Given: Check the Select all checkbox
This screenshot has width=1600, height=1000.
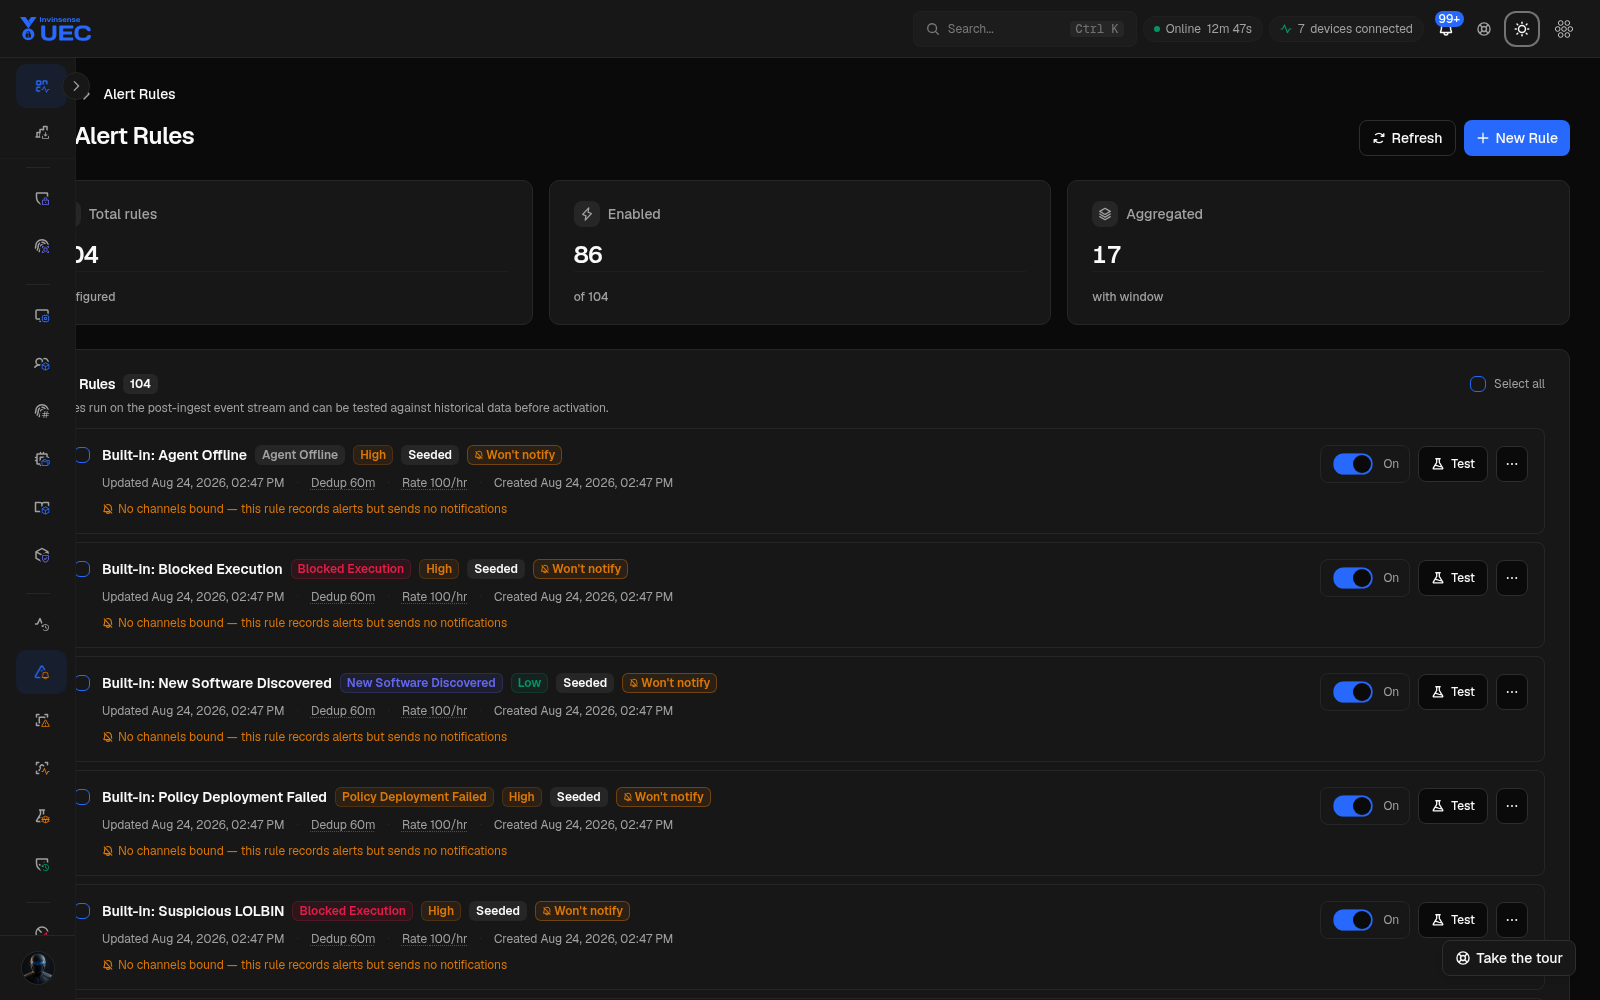Looking at the screenshot, I should click(x=1478, y=384).
